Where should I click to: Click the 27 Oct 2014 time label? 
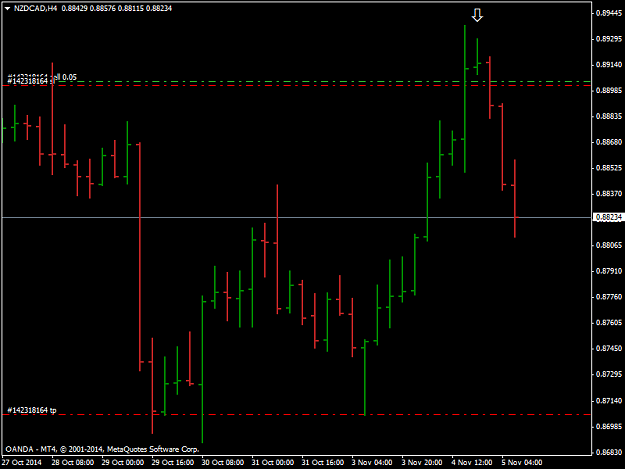[x=22, y=462]
